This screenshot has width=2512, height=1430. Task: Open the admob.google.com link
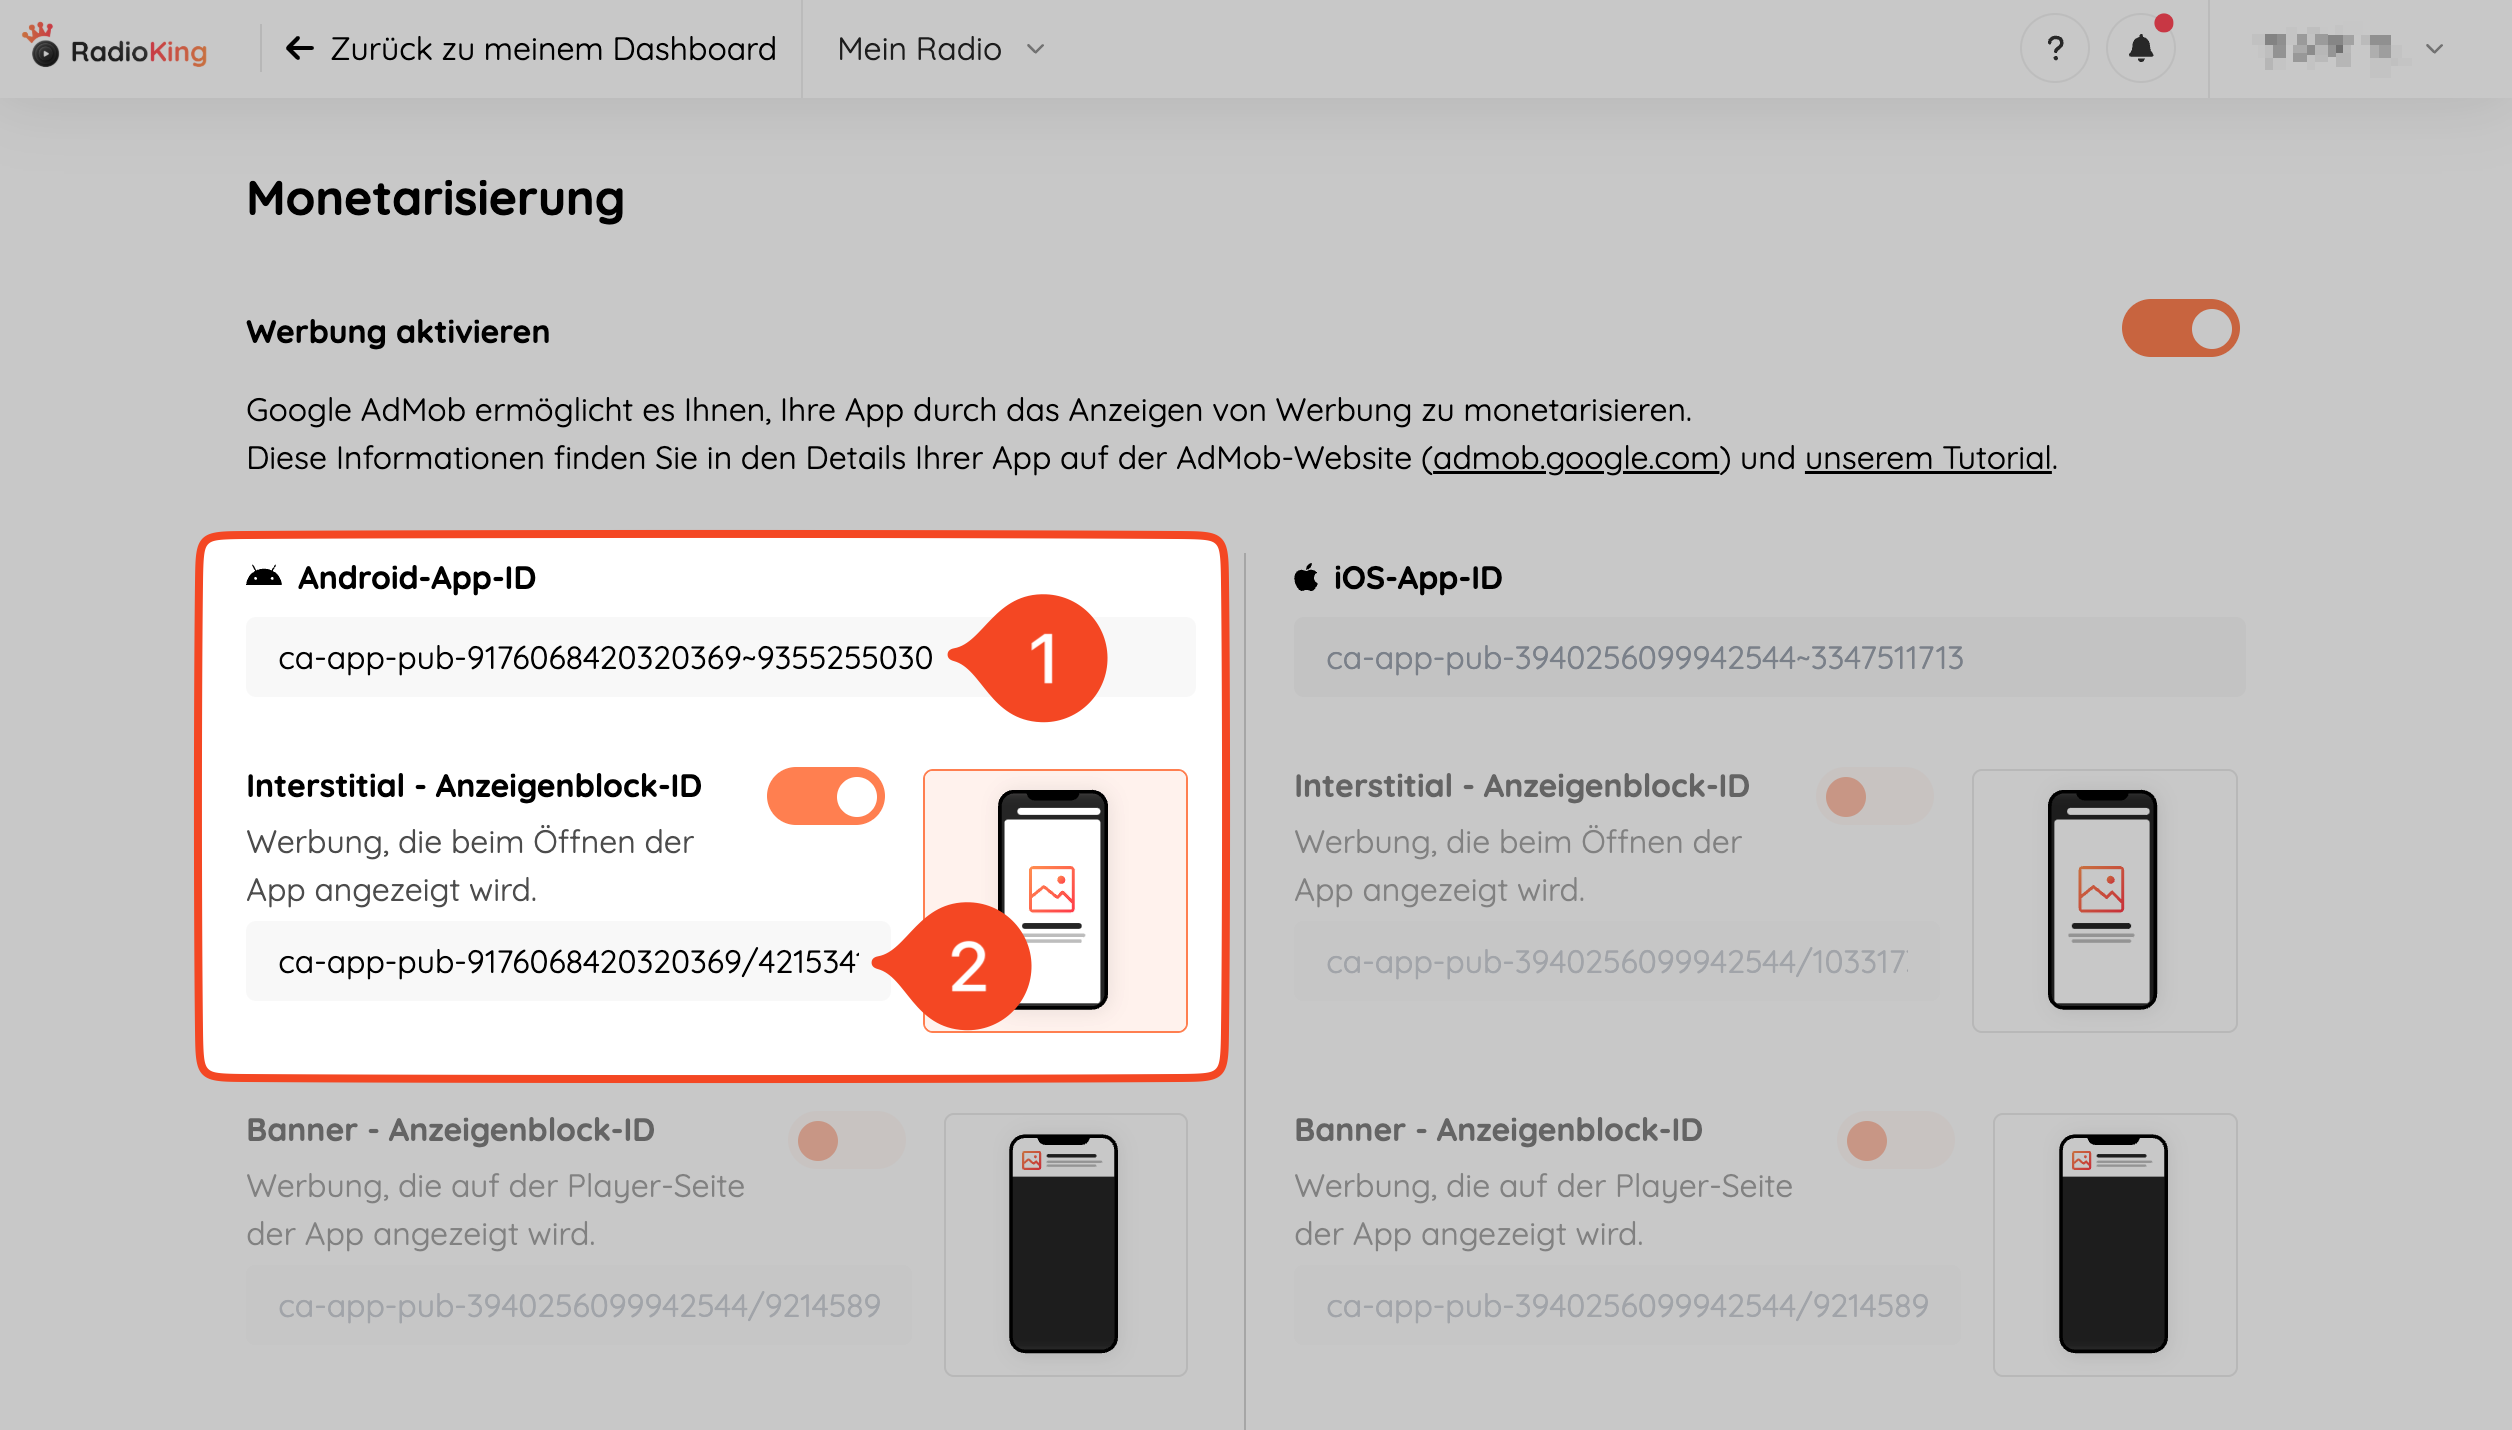[x=1575, y=458]
